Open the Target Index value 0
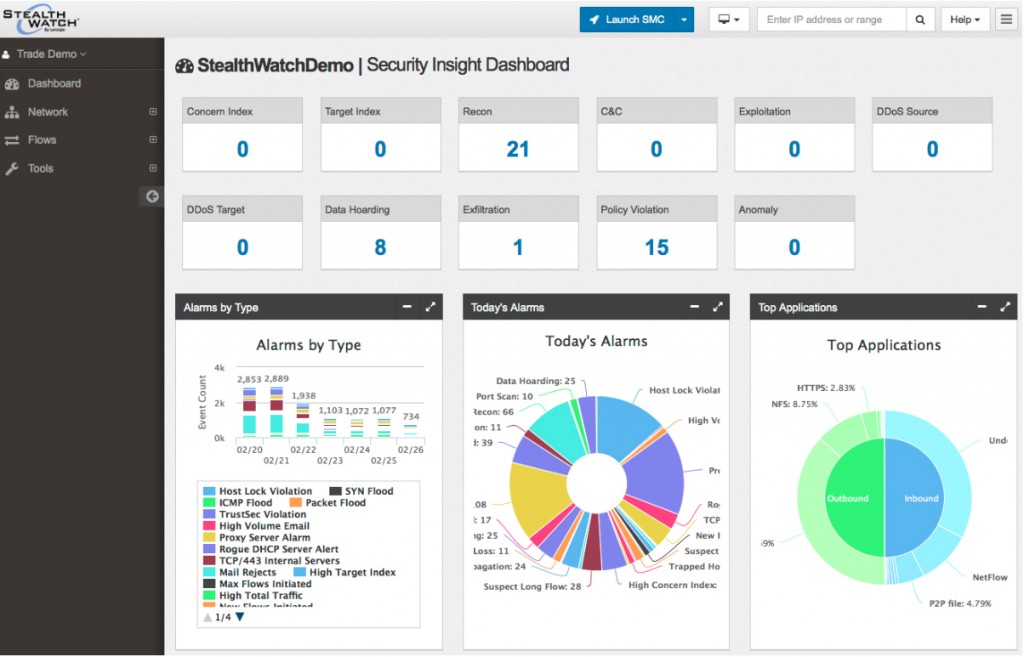1024x657 pixels. click(380, 149)
